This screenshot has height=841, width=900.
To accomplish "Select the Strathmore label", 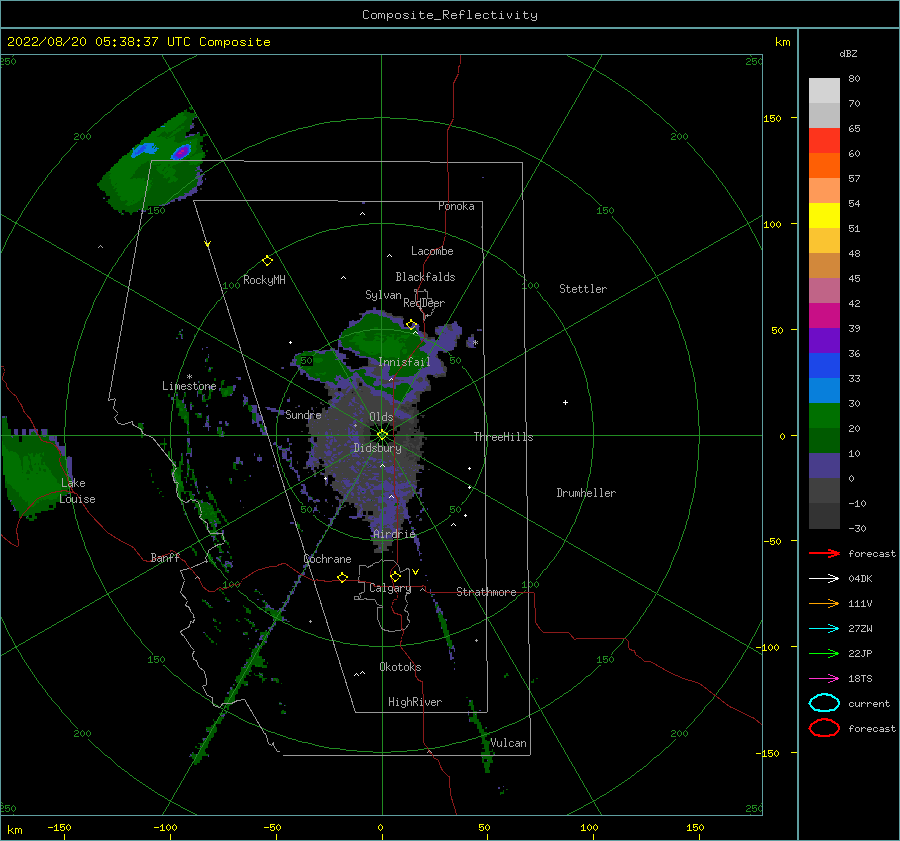I will click(486, 592).
